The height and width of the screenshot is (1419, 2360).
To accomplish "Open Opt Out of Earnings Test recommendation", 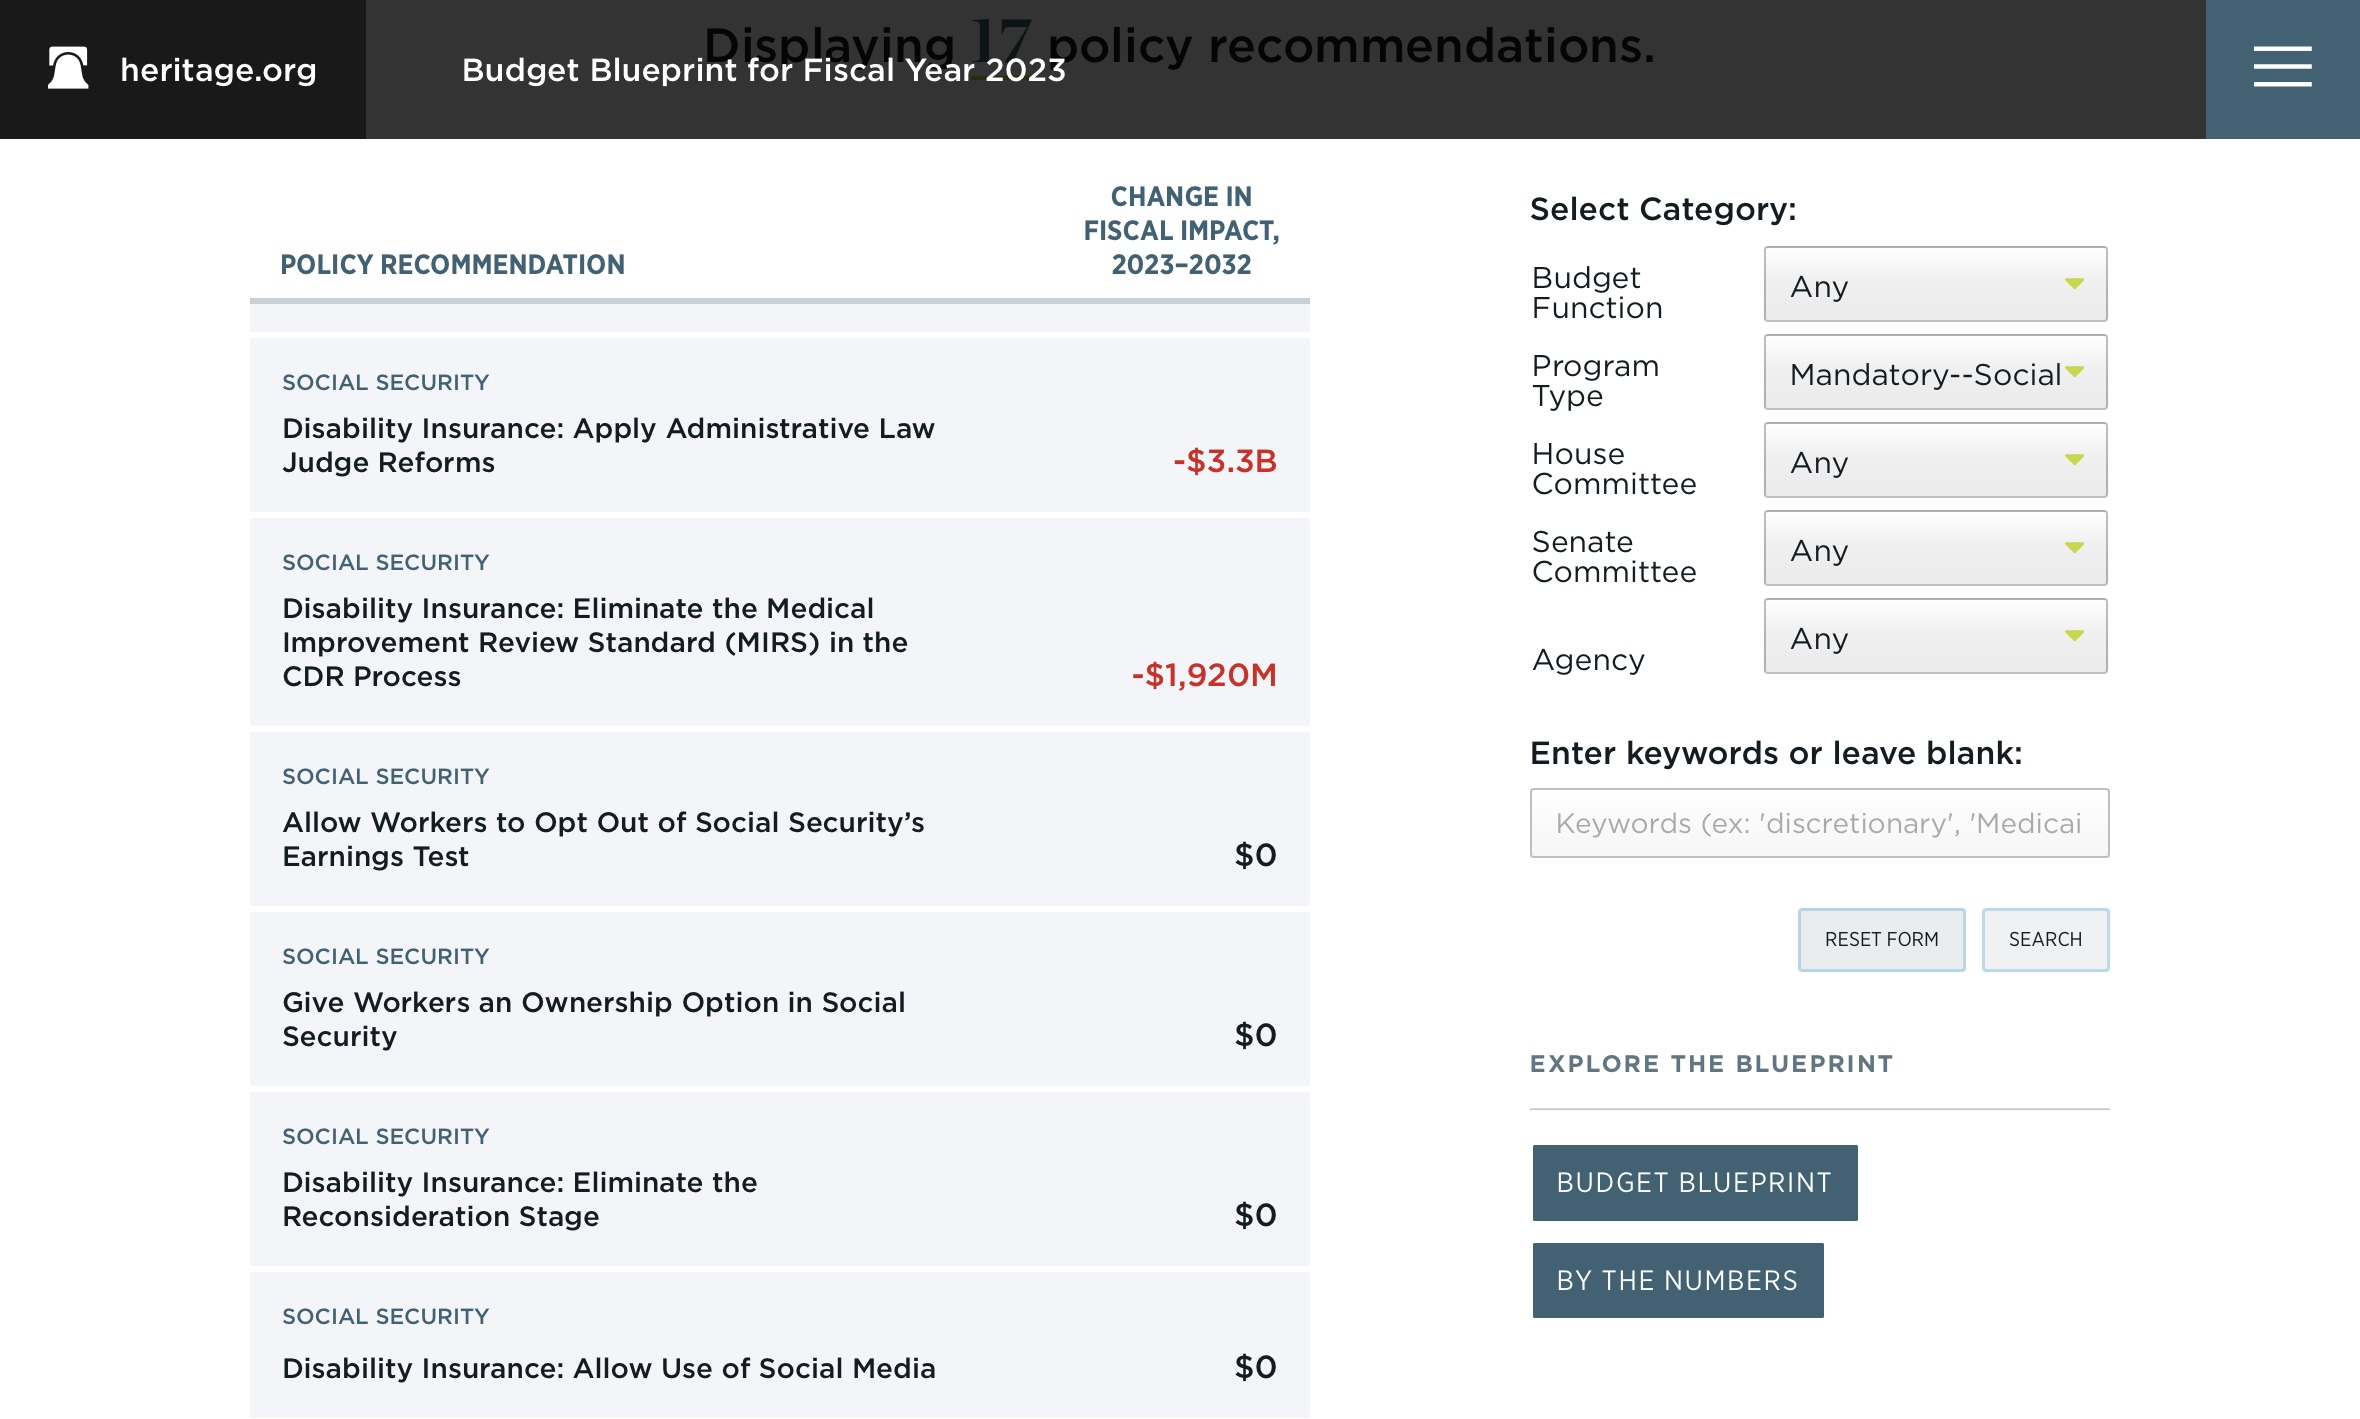I will (602, 839).
